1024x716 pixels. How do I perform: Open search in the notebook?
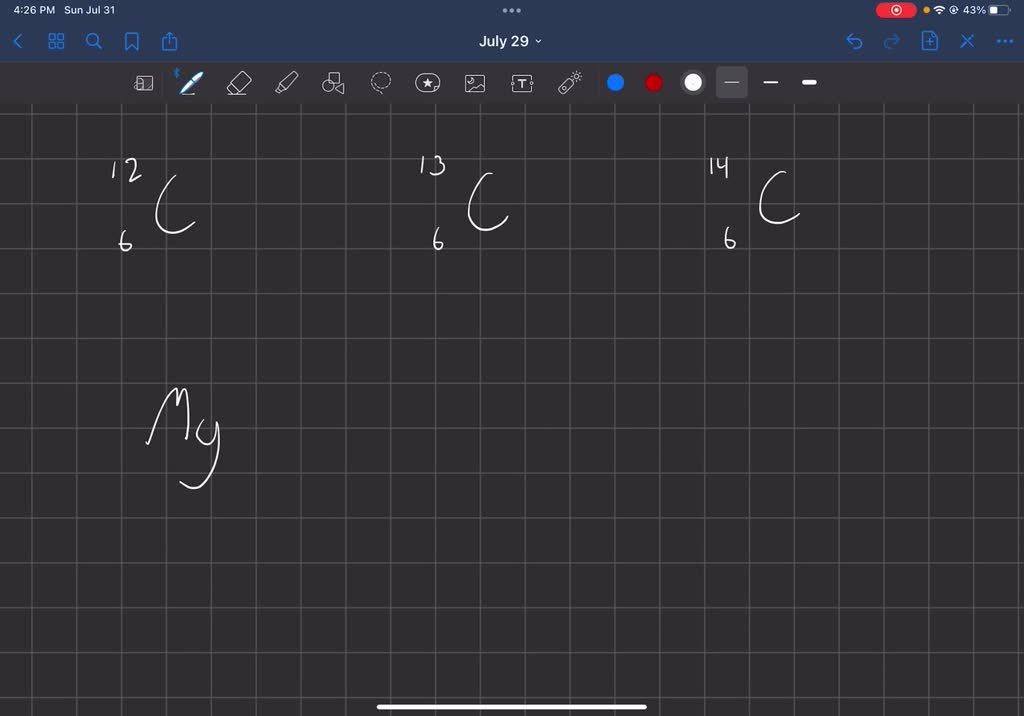tap(94, 41)
